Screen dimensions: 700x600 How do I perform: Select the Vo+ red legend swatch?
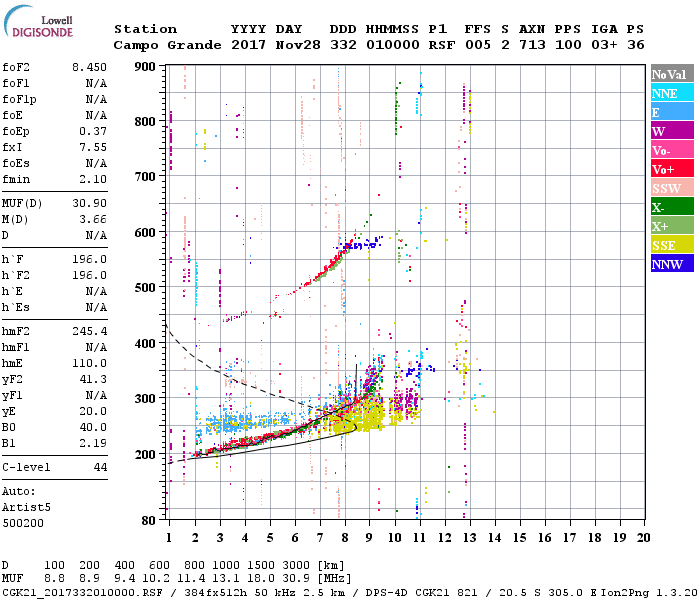point(672,169)
